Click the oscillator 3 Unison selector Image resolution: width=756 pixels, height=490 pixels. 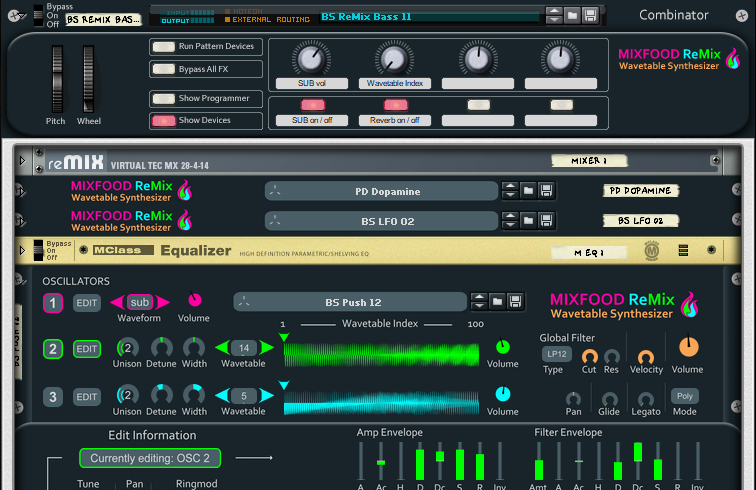coord(127,395)
